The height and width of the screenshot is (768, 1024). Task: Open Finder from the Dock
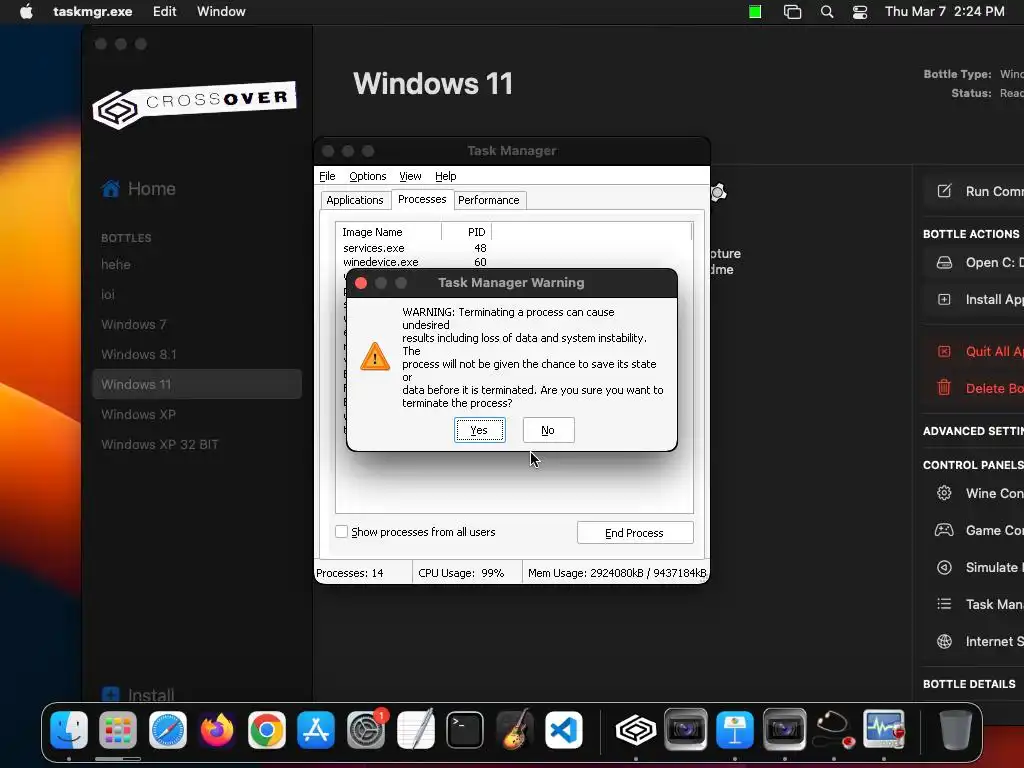[69, 729]
